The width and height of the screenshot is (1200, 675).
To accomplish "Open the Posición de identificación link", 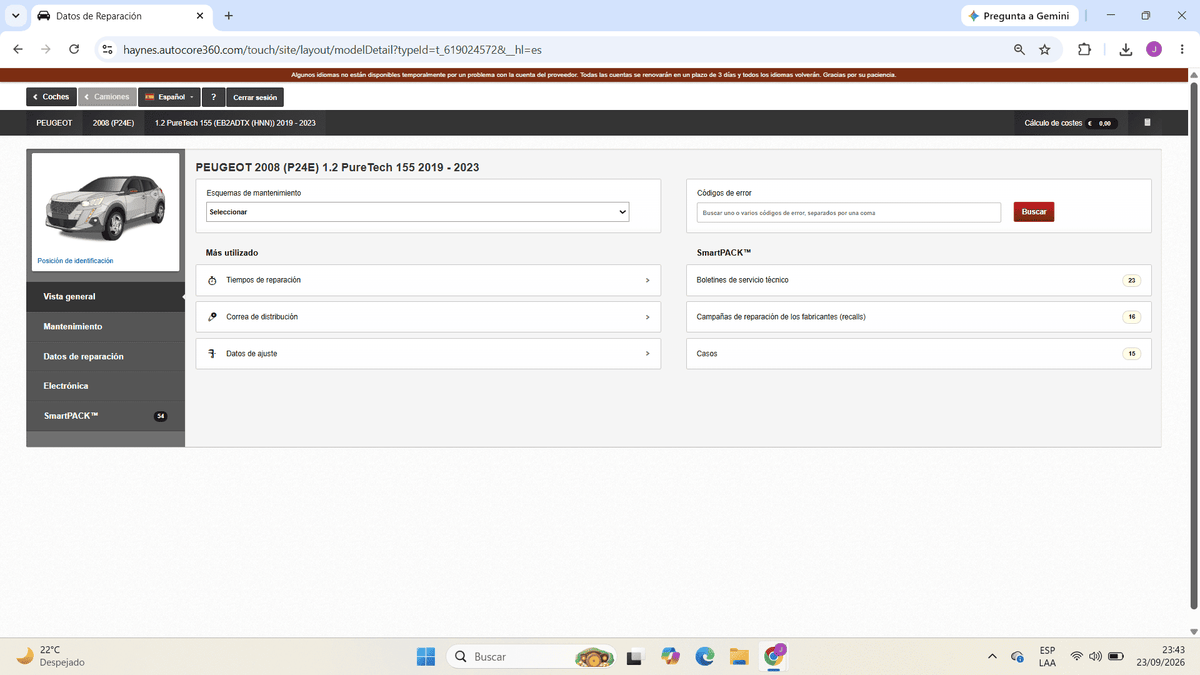I will 75,261.
